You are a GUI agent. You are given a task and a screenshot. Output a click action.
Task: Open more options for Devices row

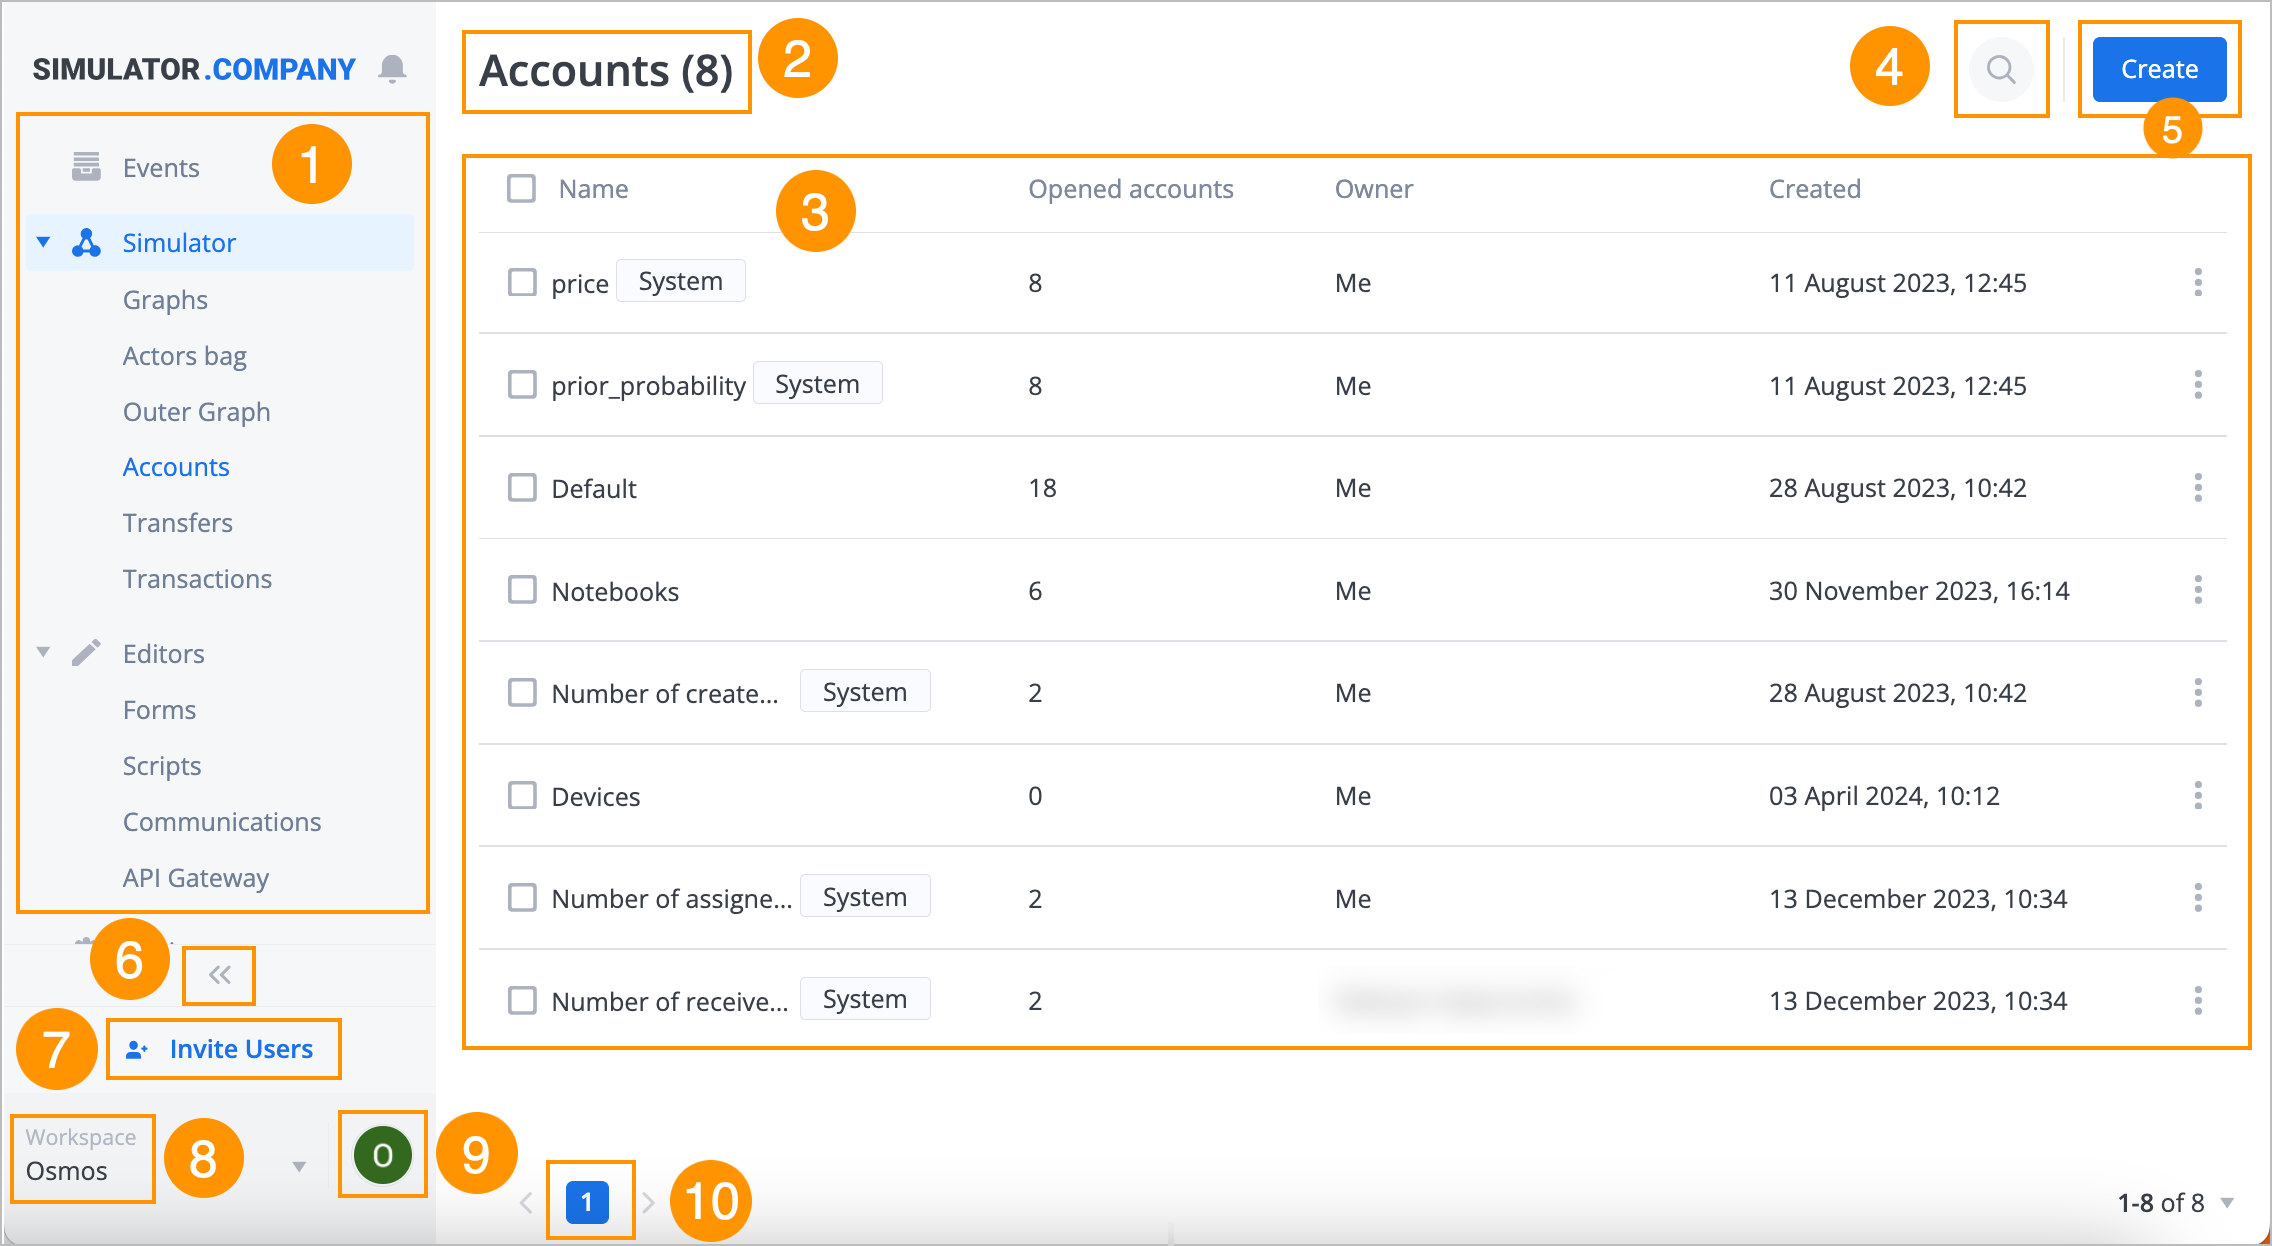tap(2198, 796)
